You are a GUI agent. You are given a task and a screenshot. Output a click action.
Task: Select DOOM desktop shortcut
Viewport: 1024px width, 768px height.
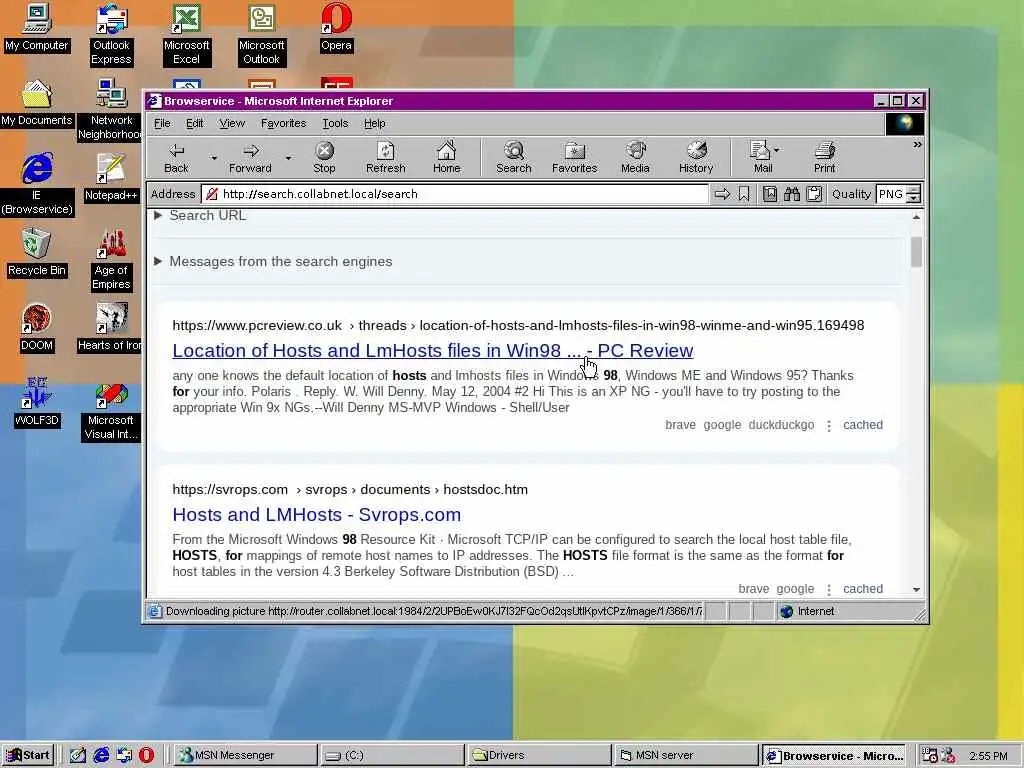[37, 328]
